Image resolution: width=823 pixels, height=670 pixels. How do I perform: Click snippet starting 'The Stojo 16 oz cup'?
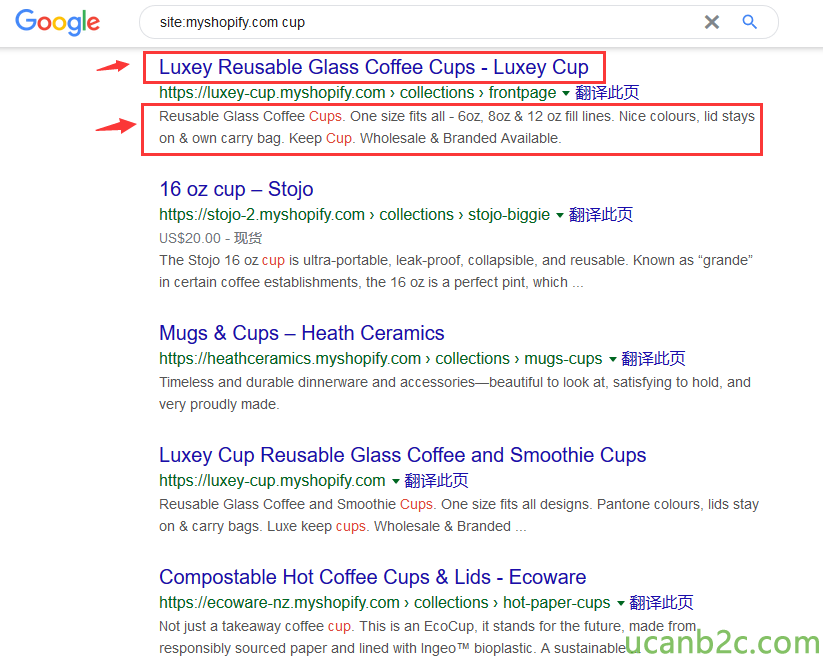456,271
